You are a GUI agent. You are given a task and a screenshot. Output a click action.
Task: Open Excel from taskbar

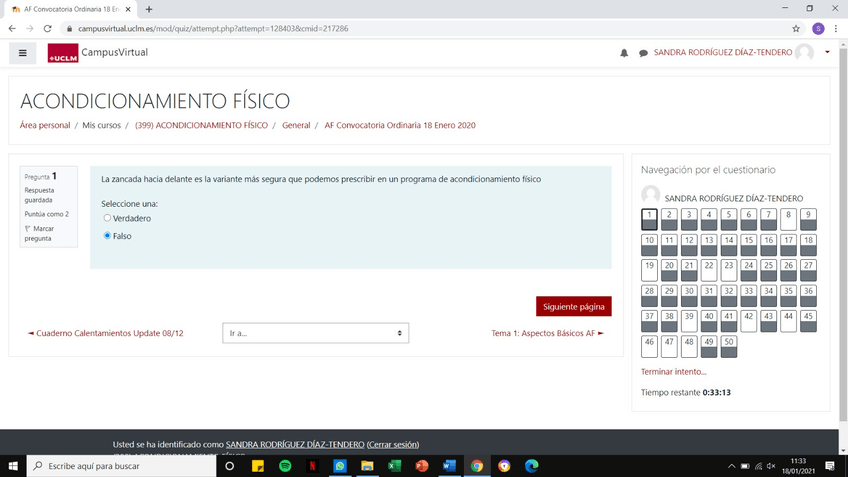click(394, 466)
